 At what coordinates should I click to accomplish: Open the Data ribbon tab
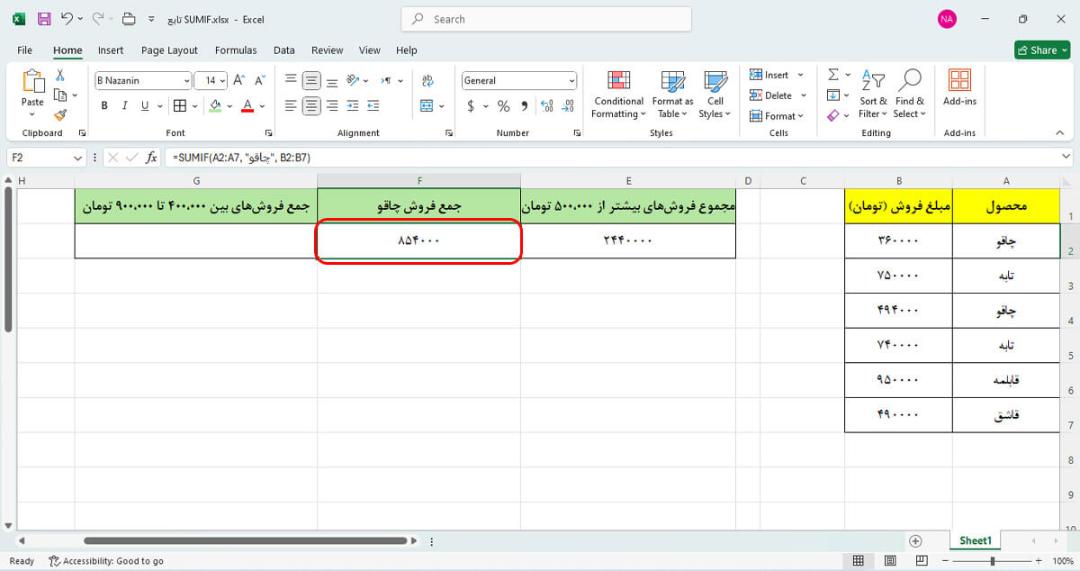284,50
